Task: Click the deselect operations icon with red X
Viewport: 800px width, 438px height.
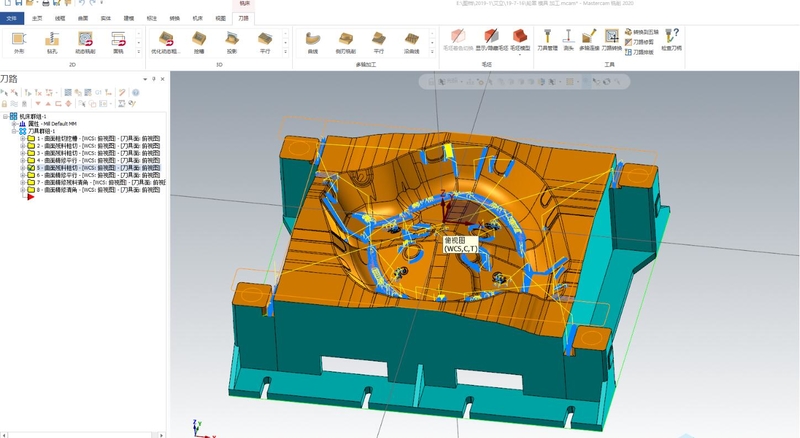Action: [x=14, y=92]
